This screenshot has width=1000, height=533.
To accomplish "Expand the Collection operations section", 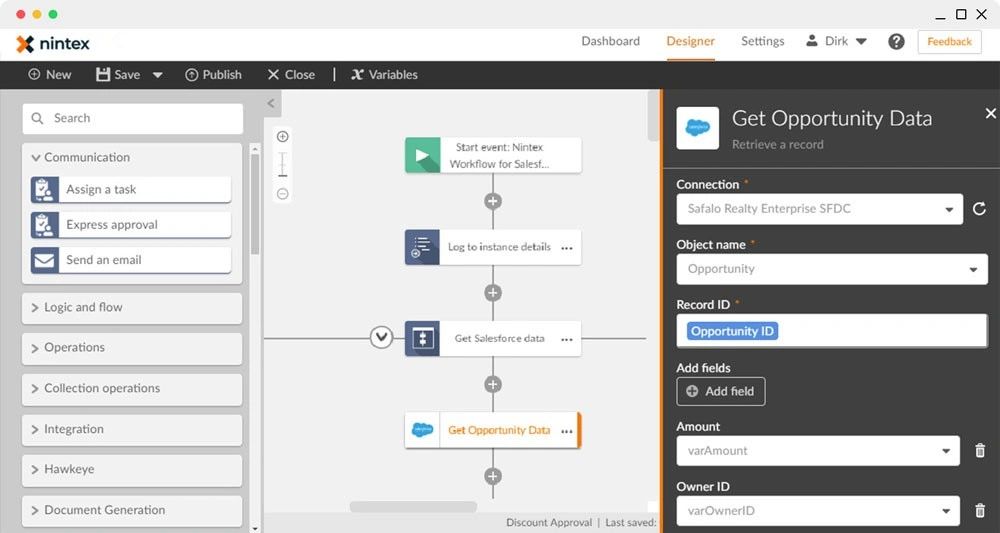I will pos(132,388).
